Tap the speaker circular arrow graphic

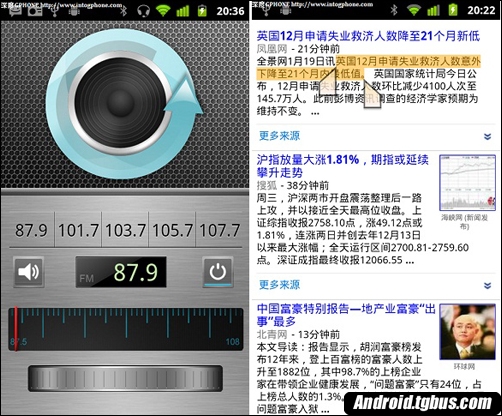(124, 103)
